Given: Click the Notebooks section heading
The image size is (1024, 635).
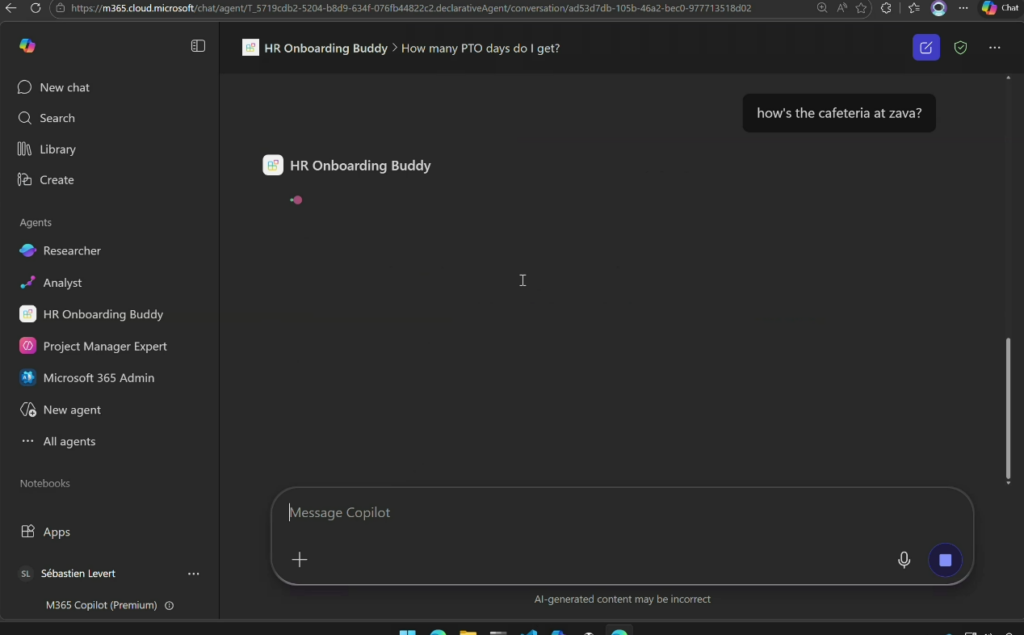Looking at the screenshot, I should coord(44,483).
